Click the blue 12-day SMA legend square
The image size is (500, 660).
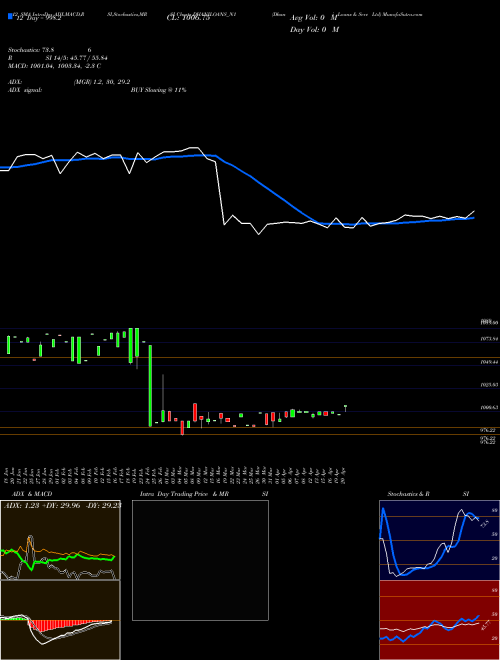(x=10, y=16)
